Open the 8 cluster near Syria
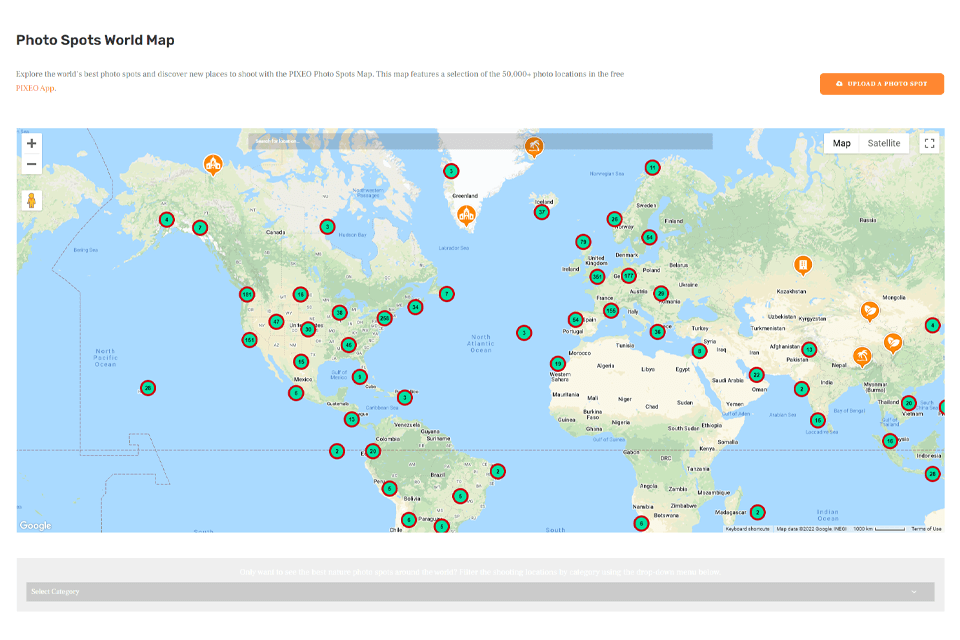Screen dimensions: 960x640 click(699, 351)
